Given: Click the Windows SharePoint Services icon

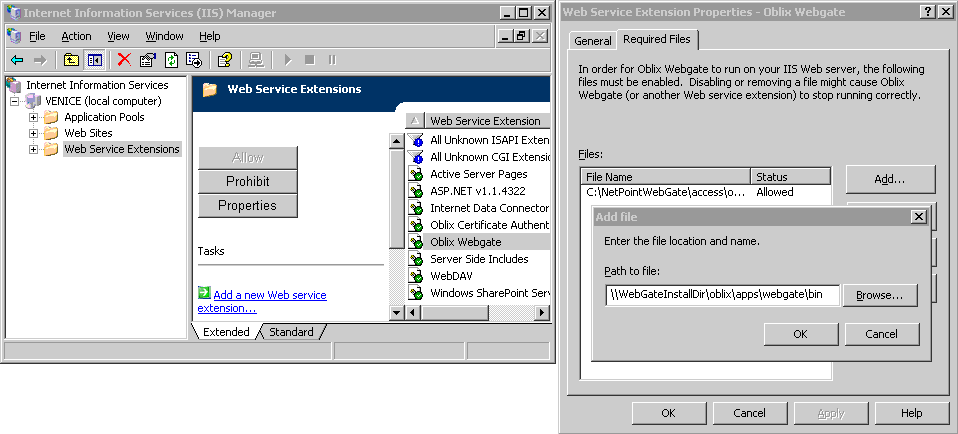Looking at the screenshot, I should pyautogui.click(x=416, y=293).
